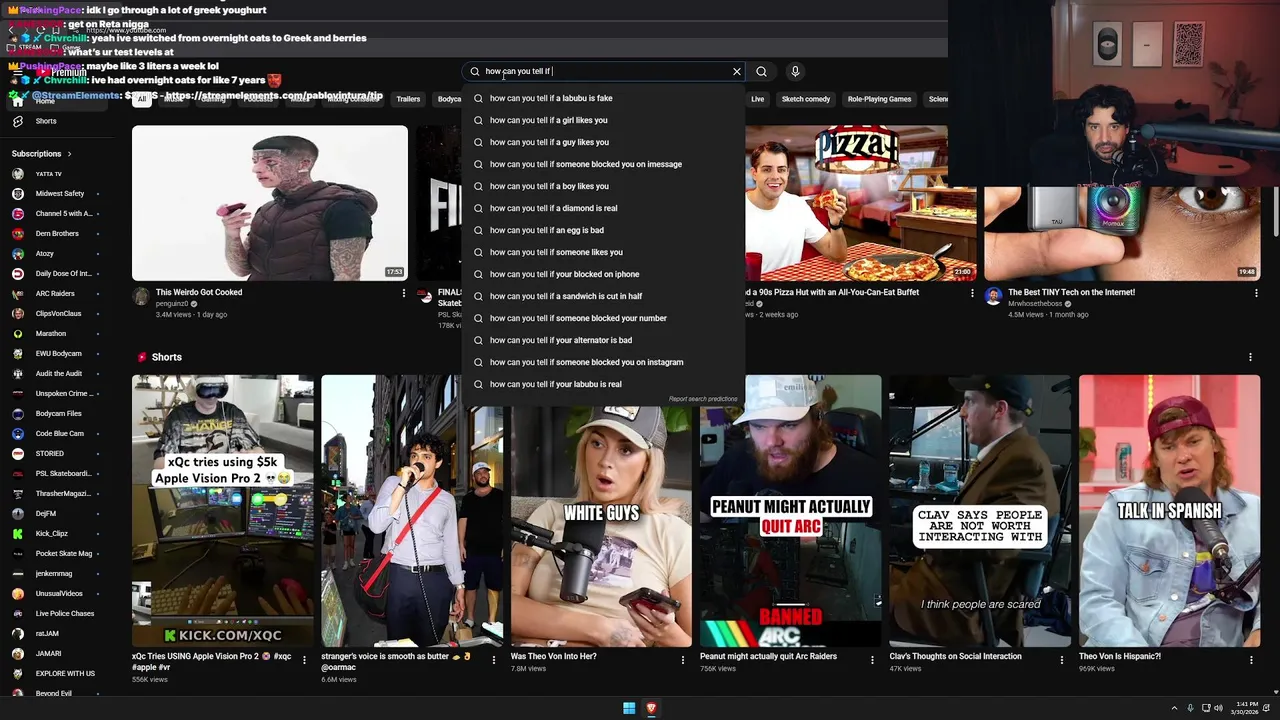
Task: Select the Role-Playing Games filter chip
Action: (879, 99)
